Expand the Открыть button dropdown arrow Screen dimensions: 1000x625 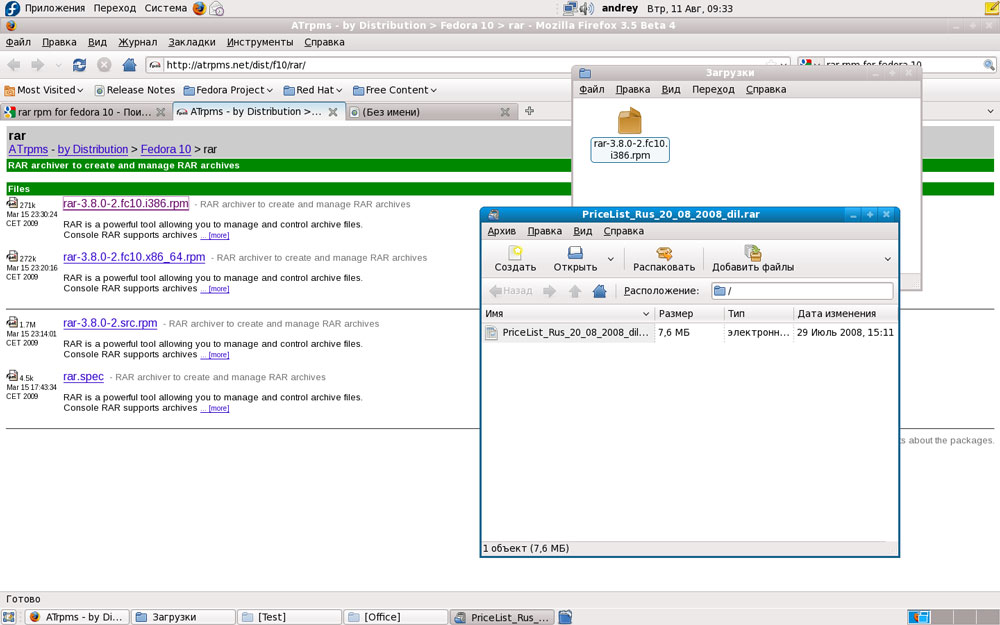point(608,266)
